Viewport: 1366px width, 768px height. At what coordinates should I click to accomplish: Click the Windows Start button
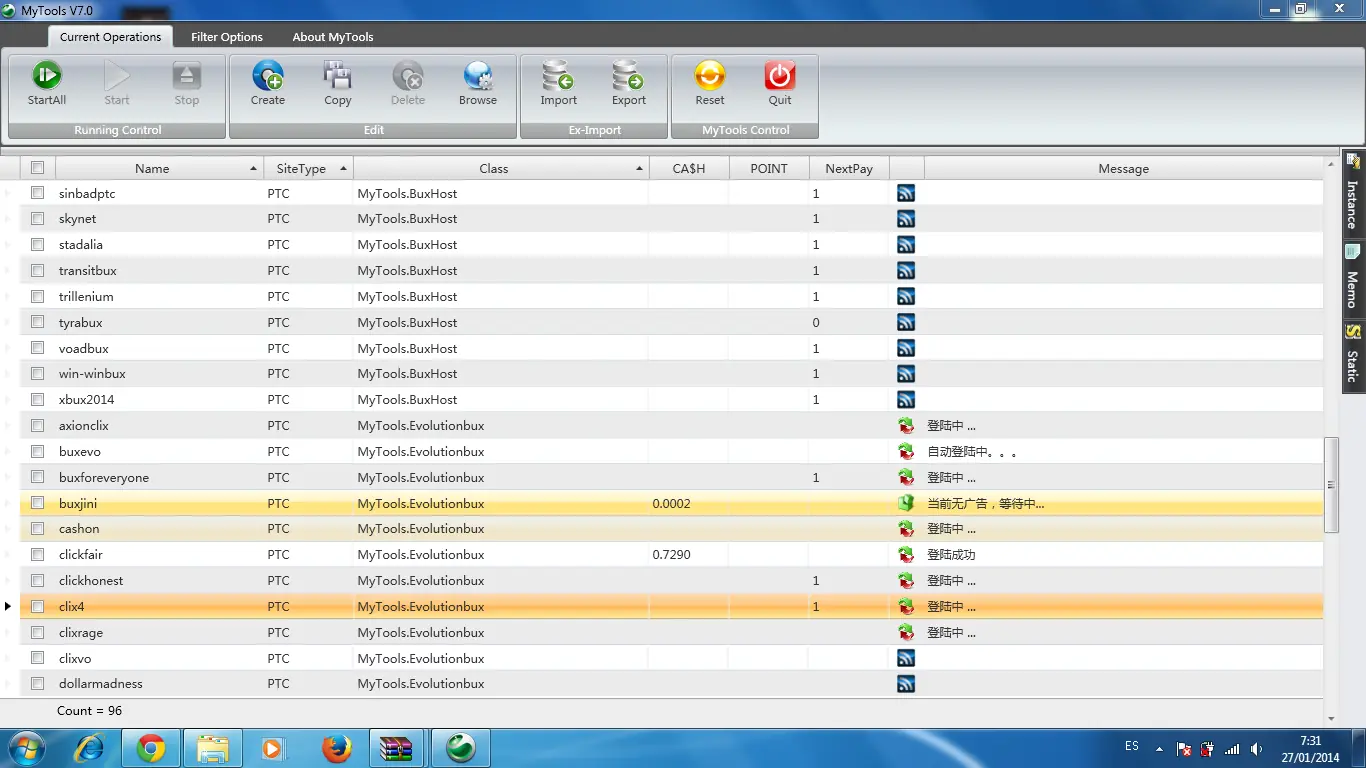[x=27, y=748]
